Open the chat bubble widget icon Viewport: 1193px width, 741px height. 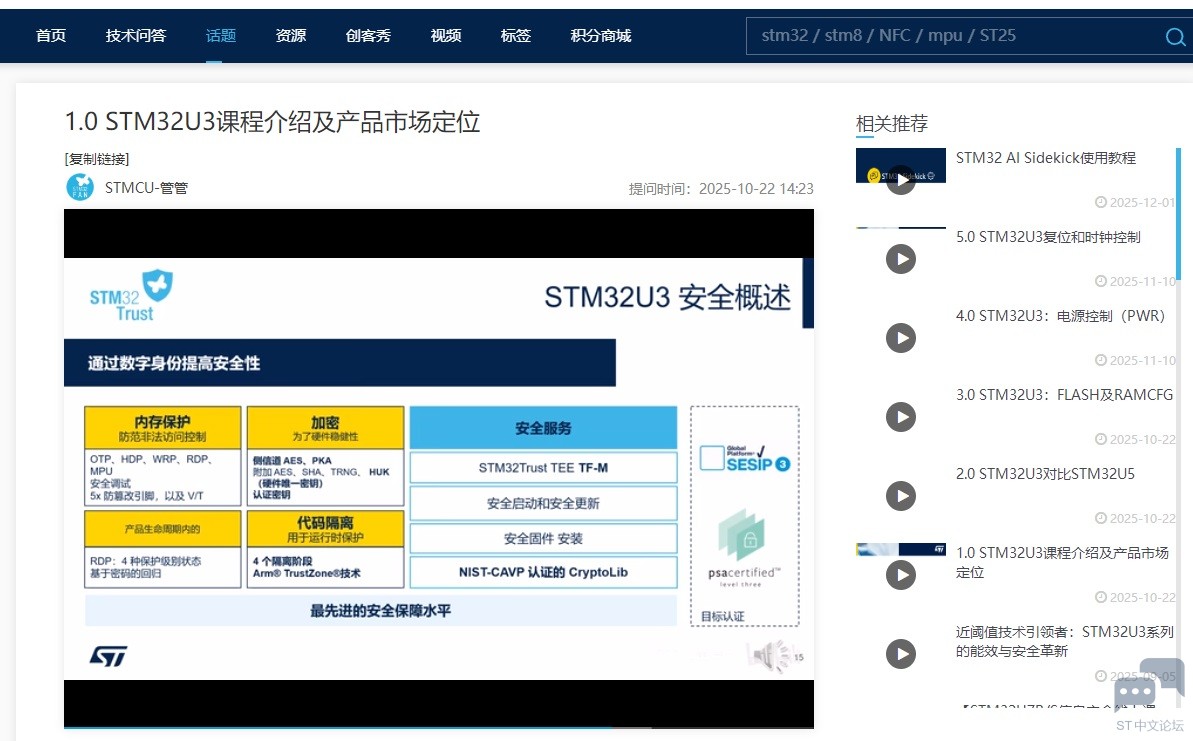1148,684
